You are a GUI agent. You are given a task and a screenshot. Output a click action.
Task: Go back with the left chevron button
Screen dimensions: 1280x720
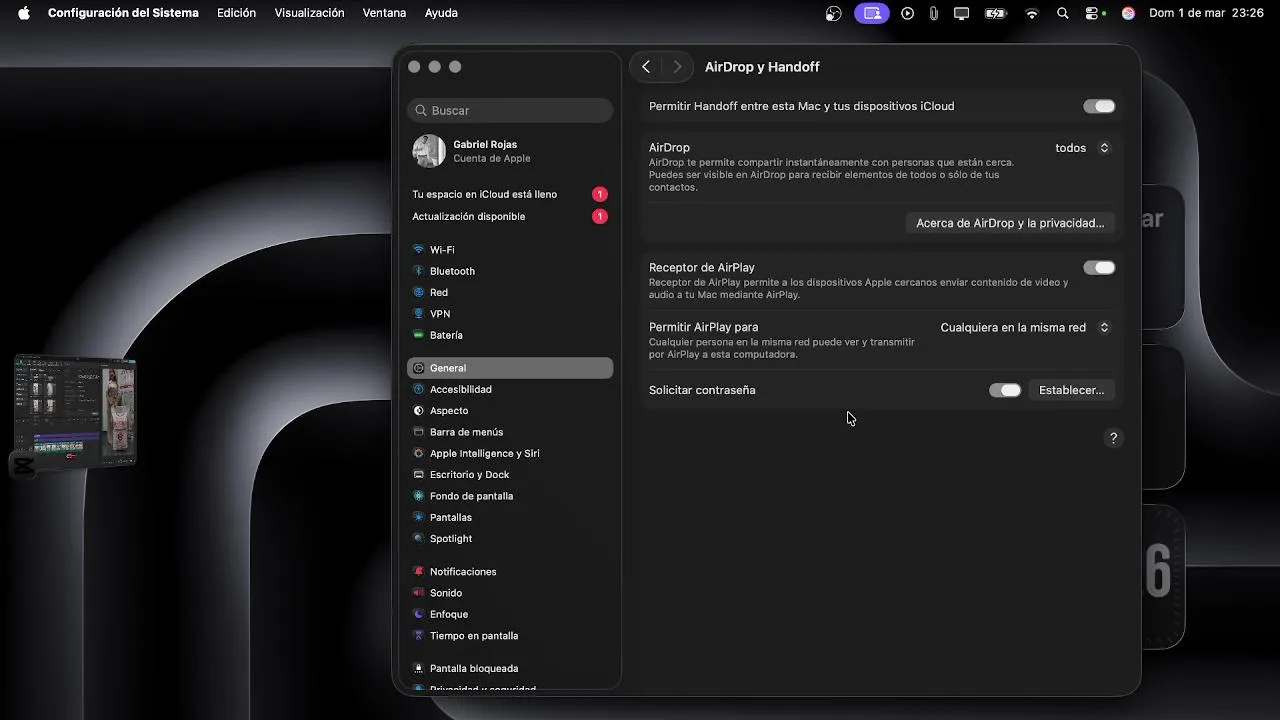coord(646,67)
